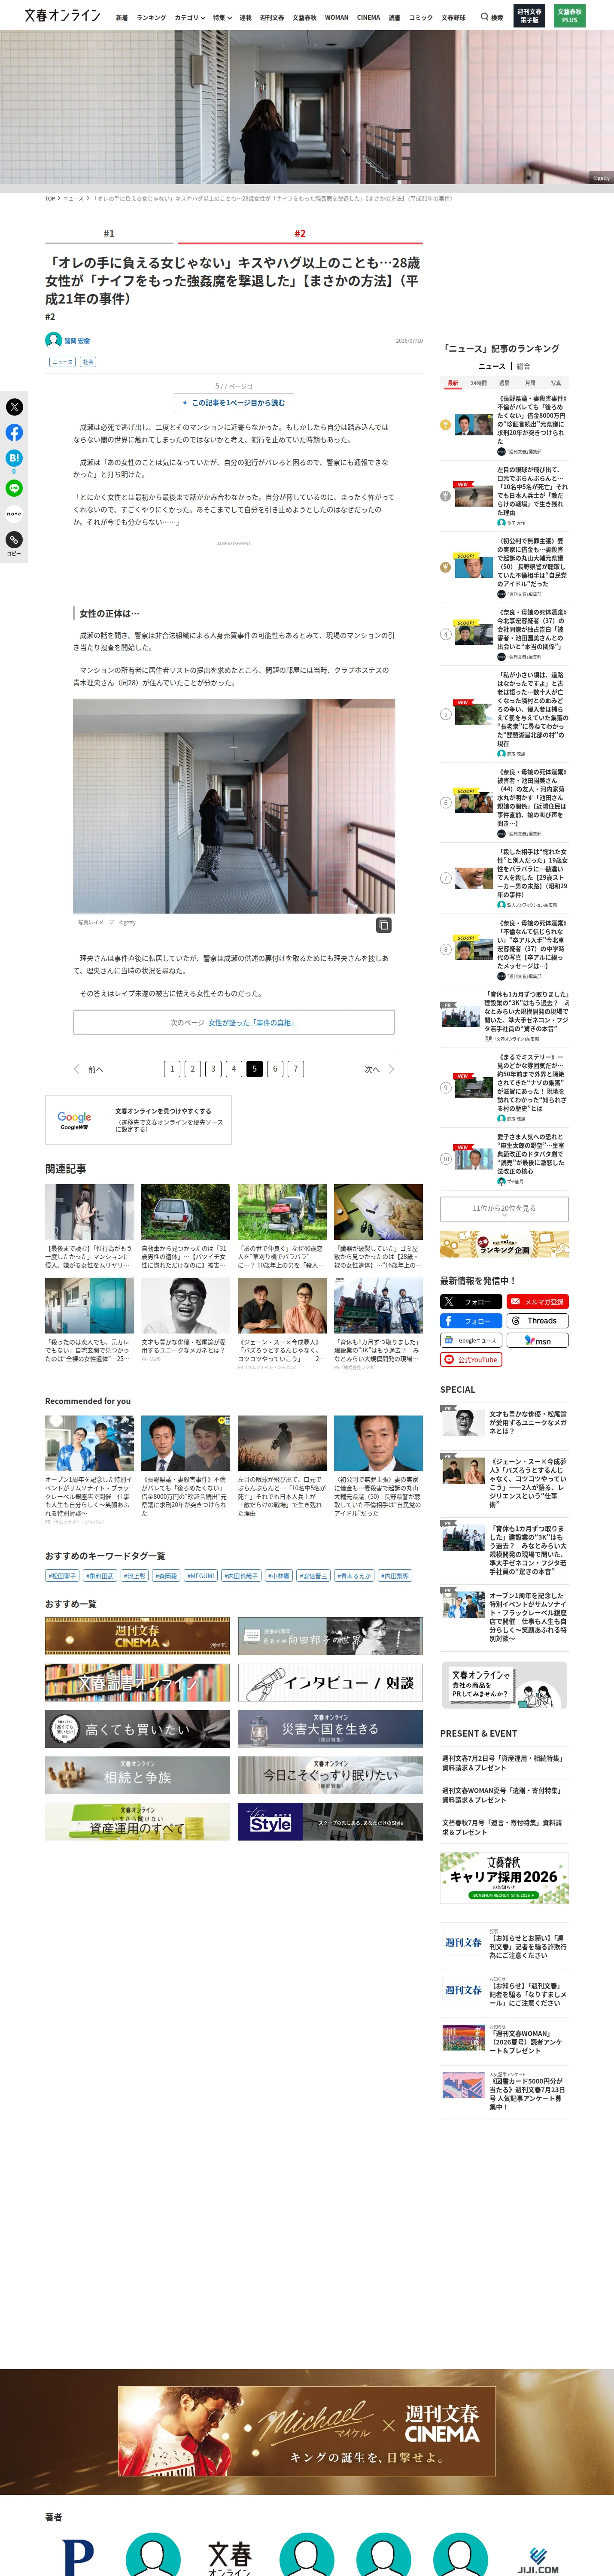
Task: Open ランキング企画 sidebar banner
Action: 504,1244
